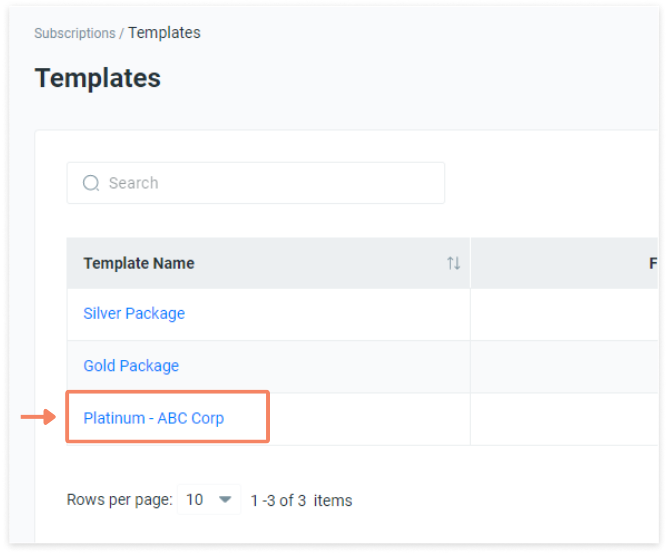Click the Template Name column header
The width and height of the screenshot is (668, 553).
268,263
